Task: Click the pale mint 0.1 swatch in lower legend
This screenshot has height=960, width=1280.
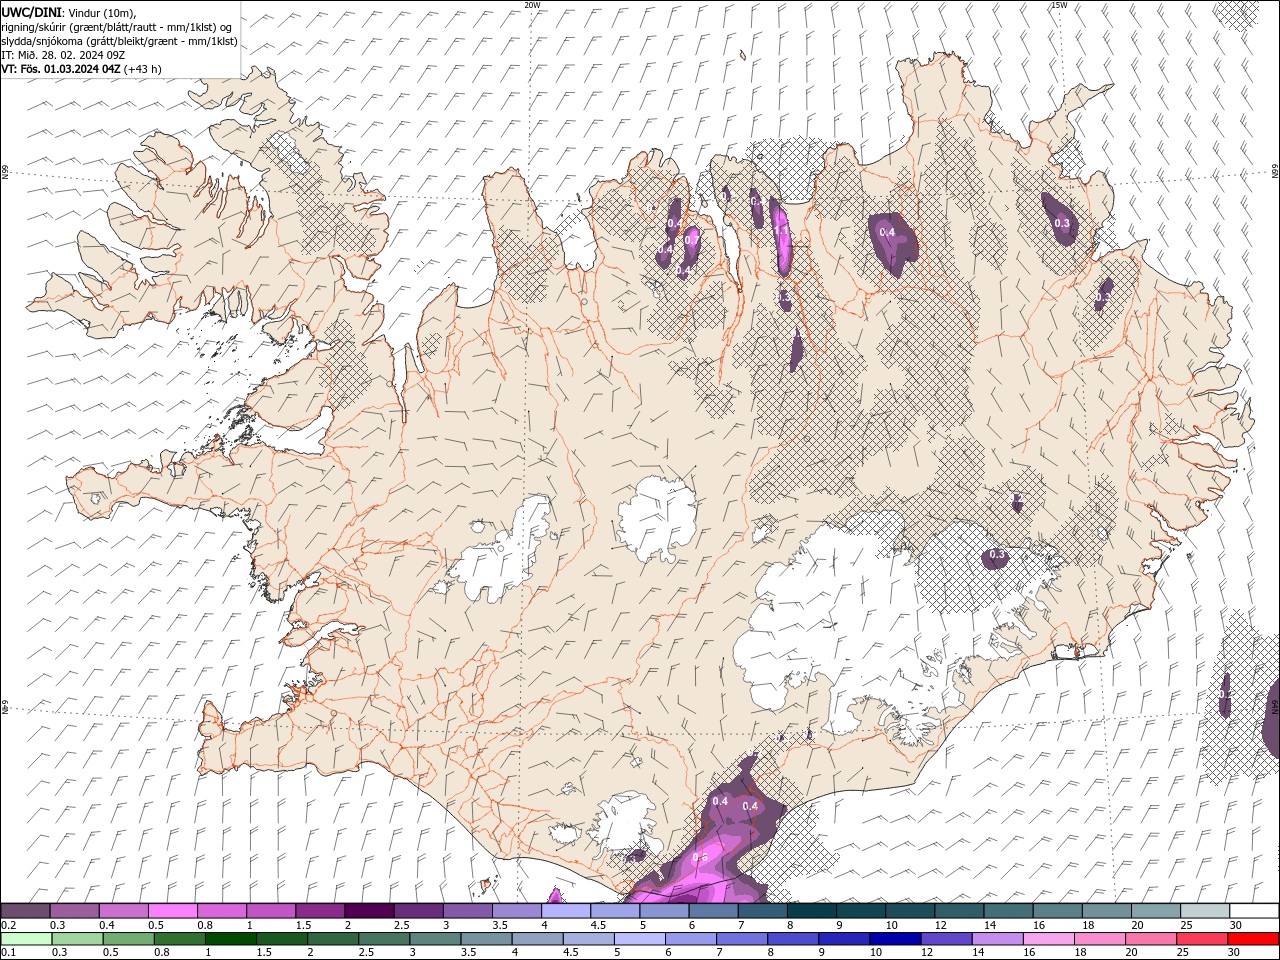Action: tap(26, 938)
